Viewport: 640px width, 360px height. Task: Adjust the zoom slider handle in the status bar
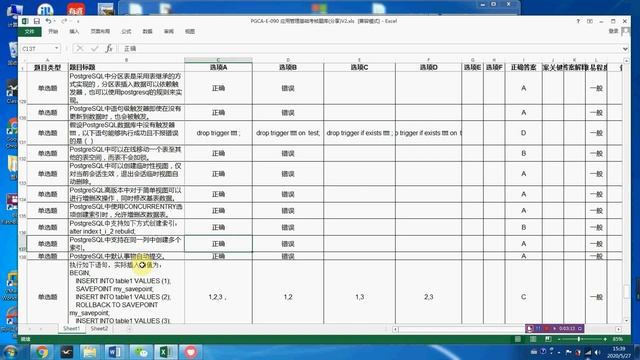pyautogui.click(x=579, y=339)
